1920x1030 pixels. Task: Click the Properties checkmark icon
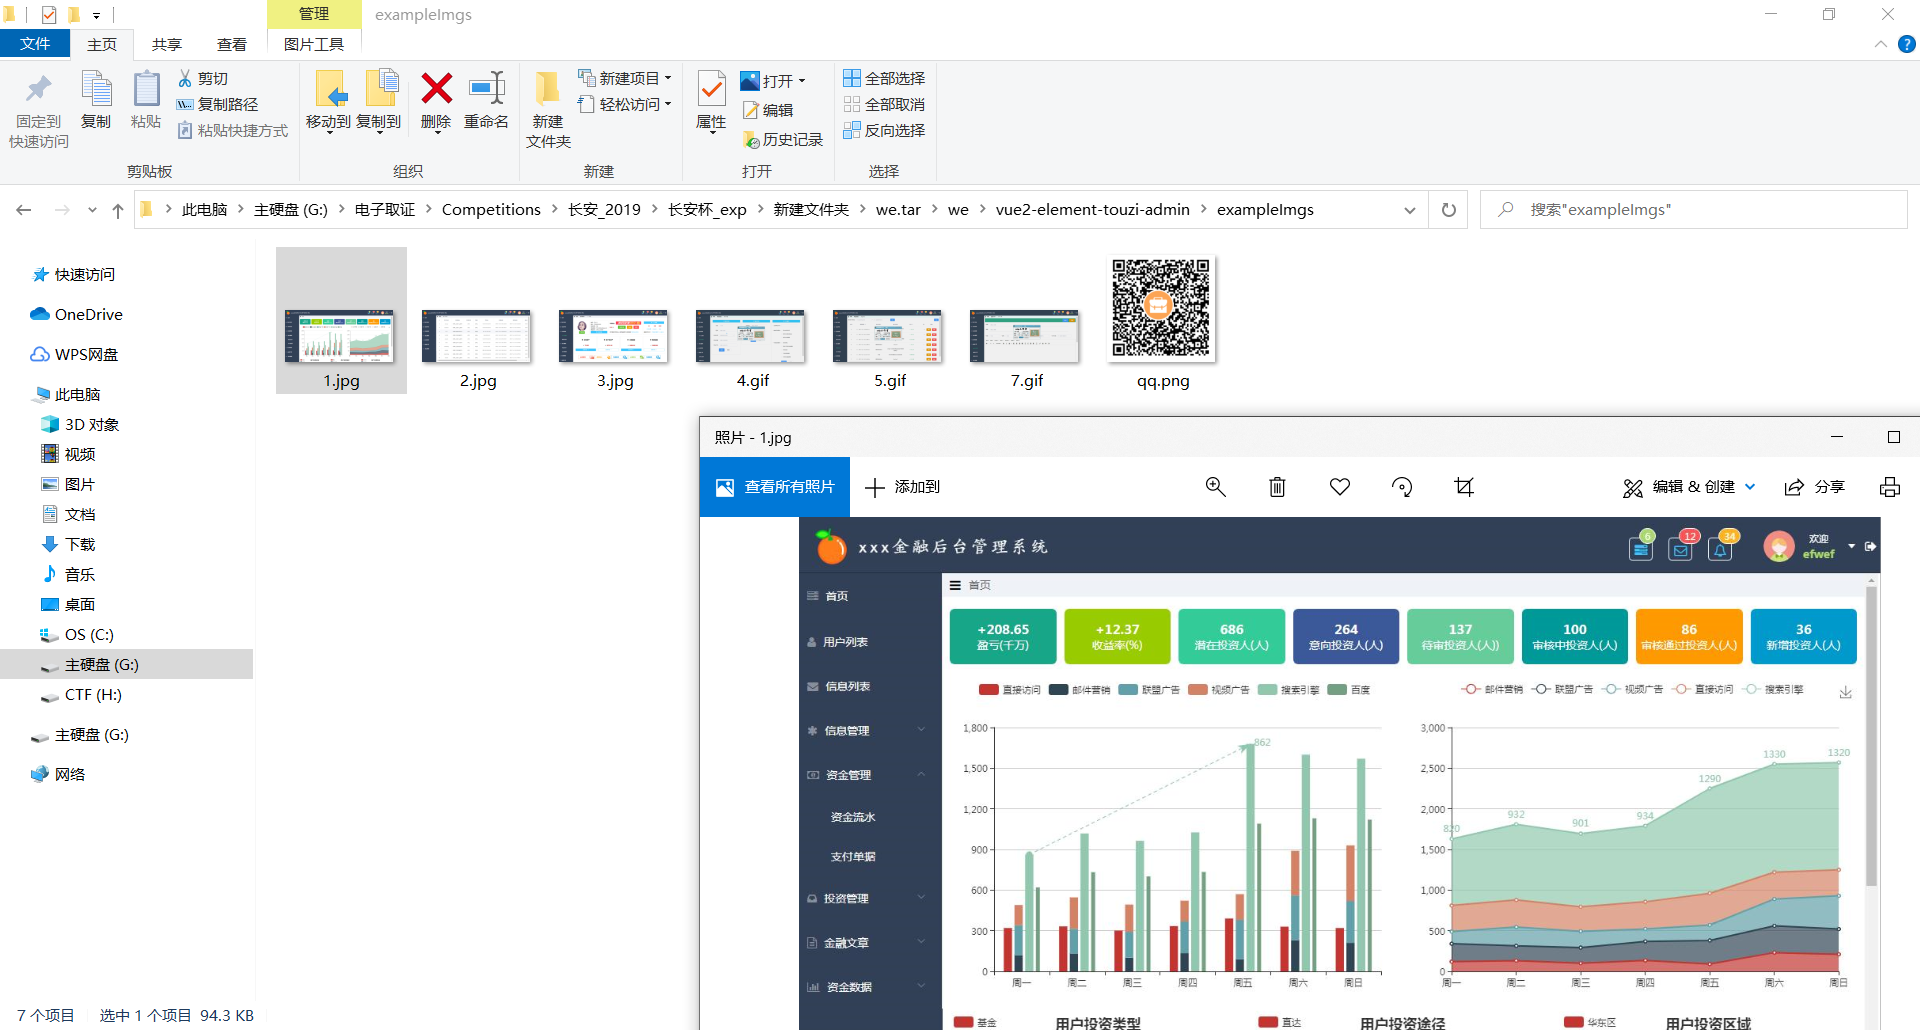click(711, 89)
